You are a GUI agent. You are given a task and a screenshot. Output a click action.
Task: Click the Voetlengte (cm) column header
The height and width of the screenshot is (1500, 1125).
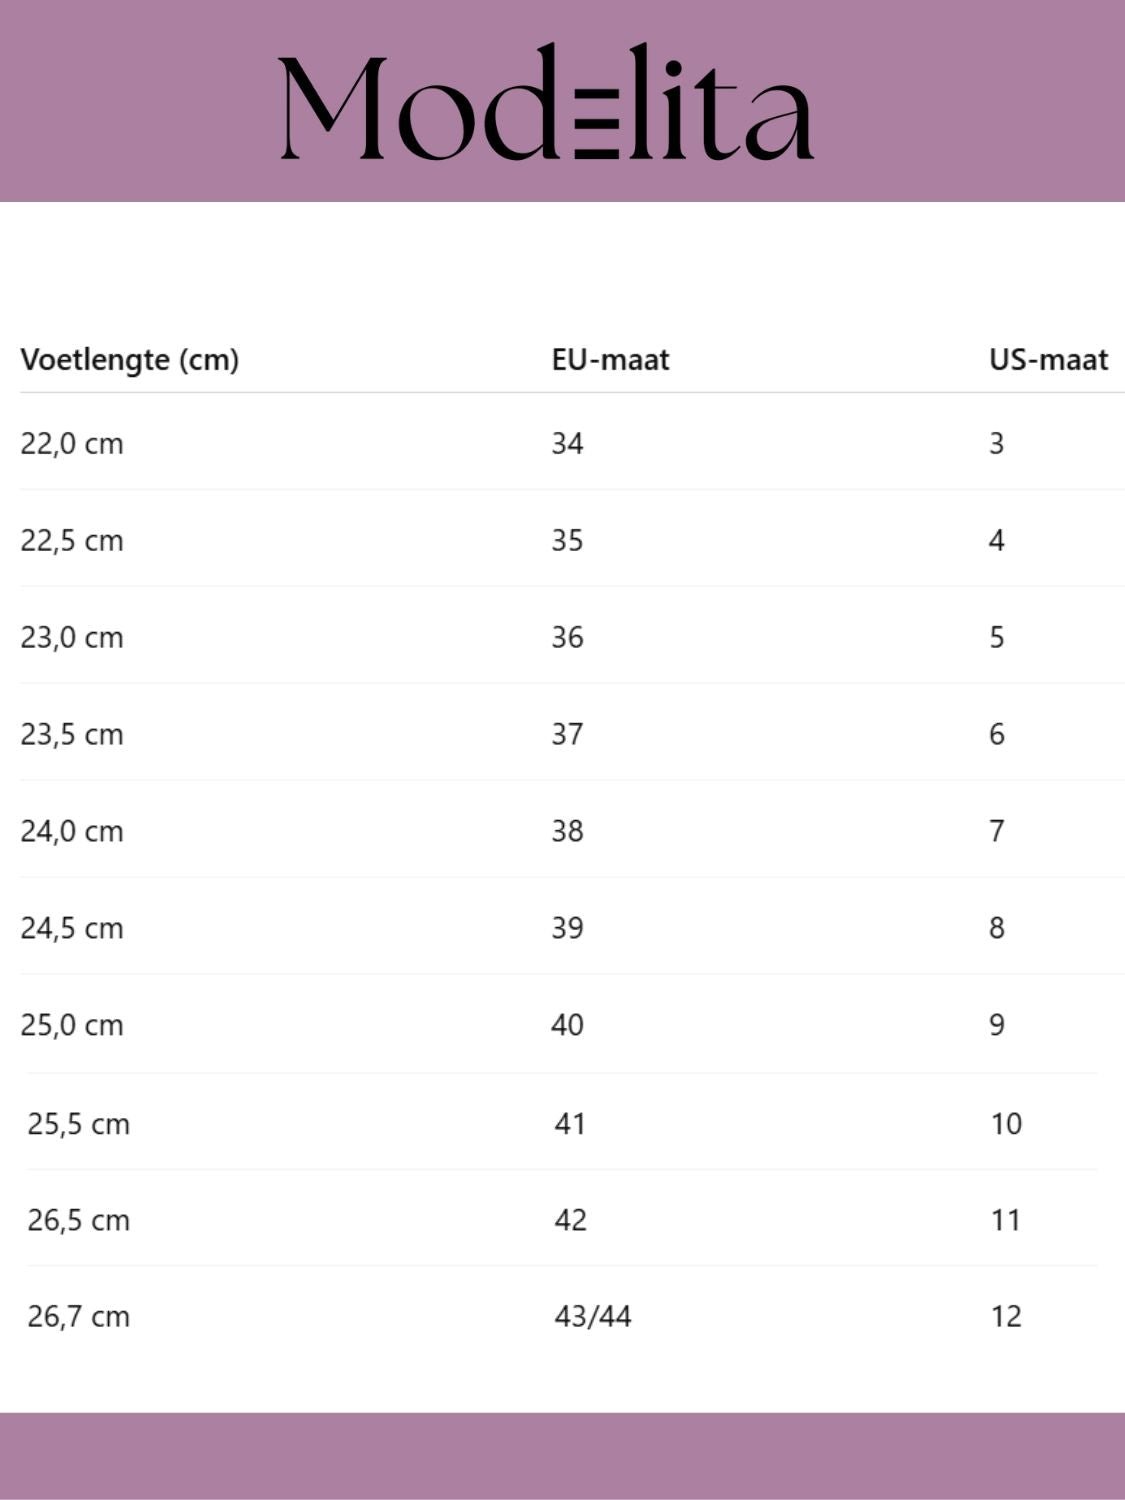tap(130, 360)
